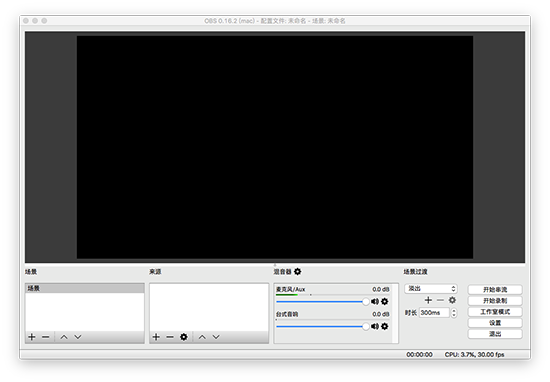550x382 pixels.
Task: Open transition properties gear under 淡出
Action: [x=452, y=300]
